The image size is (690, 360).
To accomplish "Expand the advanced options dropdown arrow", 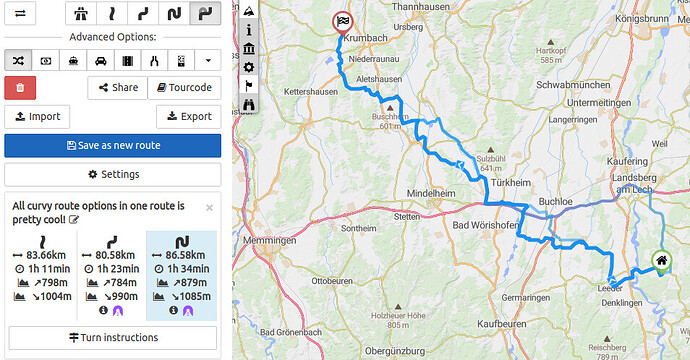I will tap(208, 60).
